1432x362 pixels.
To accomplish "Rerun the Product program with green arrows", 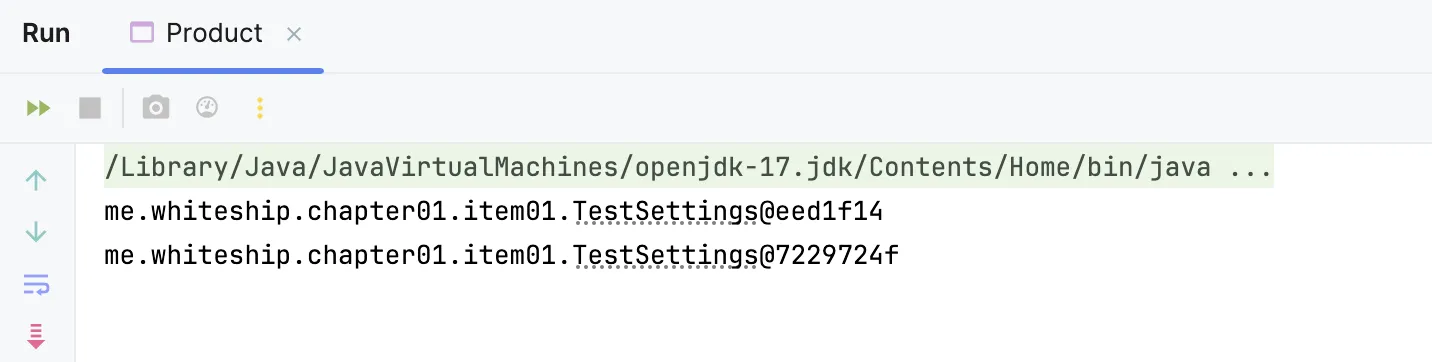I will pyautogui.click(x=38, y=108).
